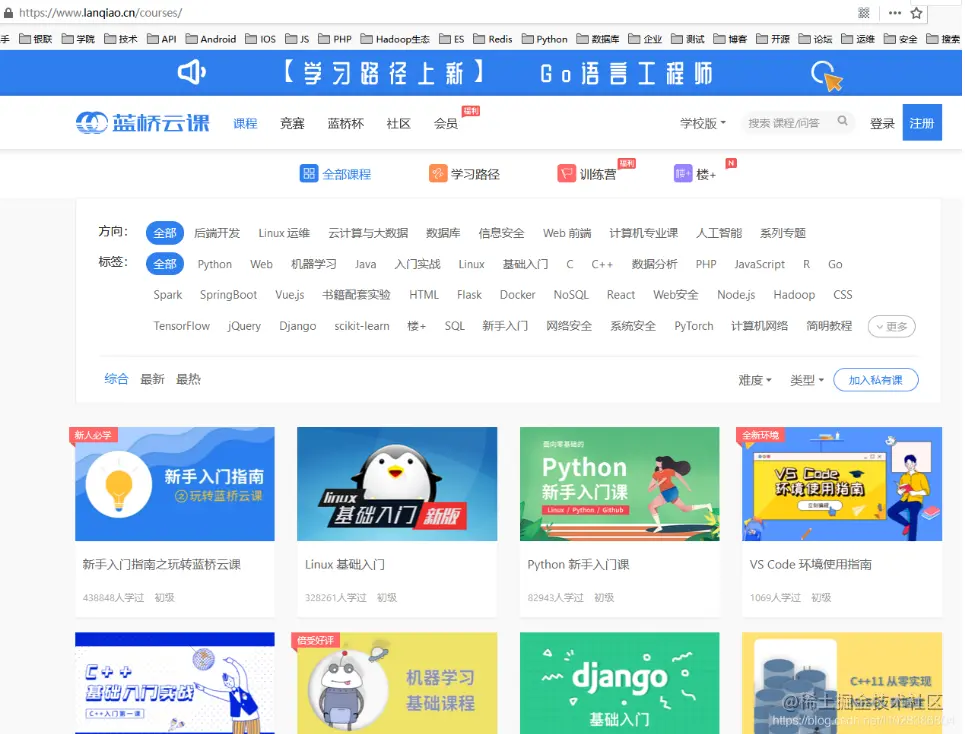Viewport: 965px width, 734px height.
Task: Select 全部 in the 方向 filter row
Action: click(164, 233)
